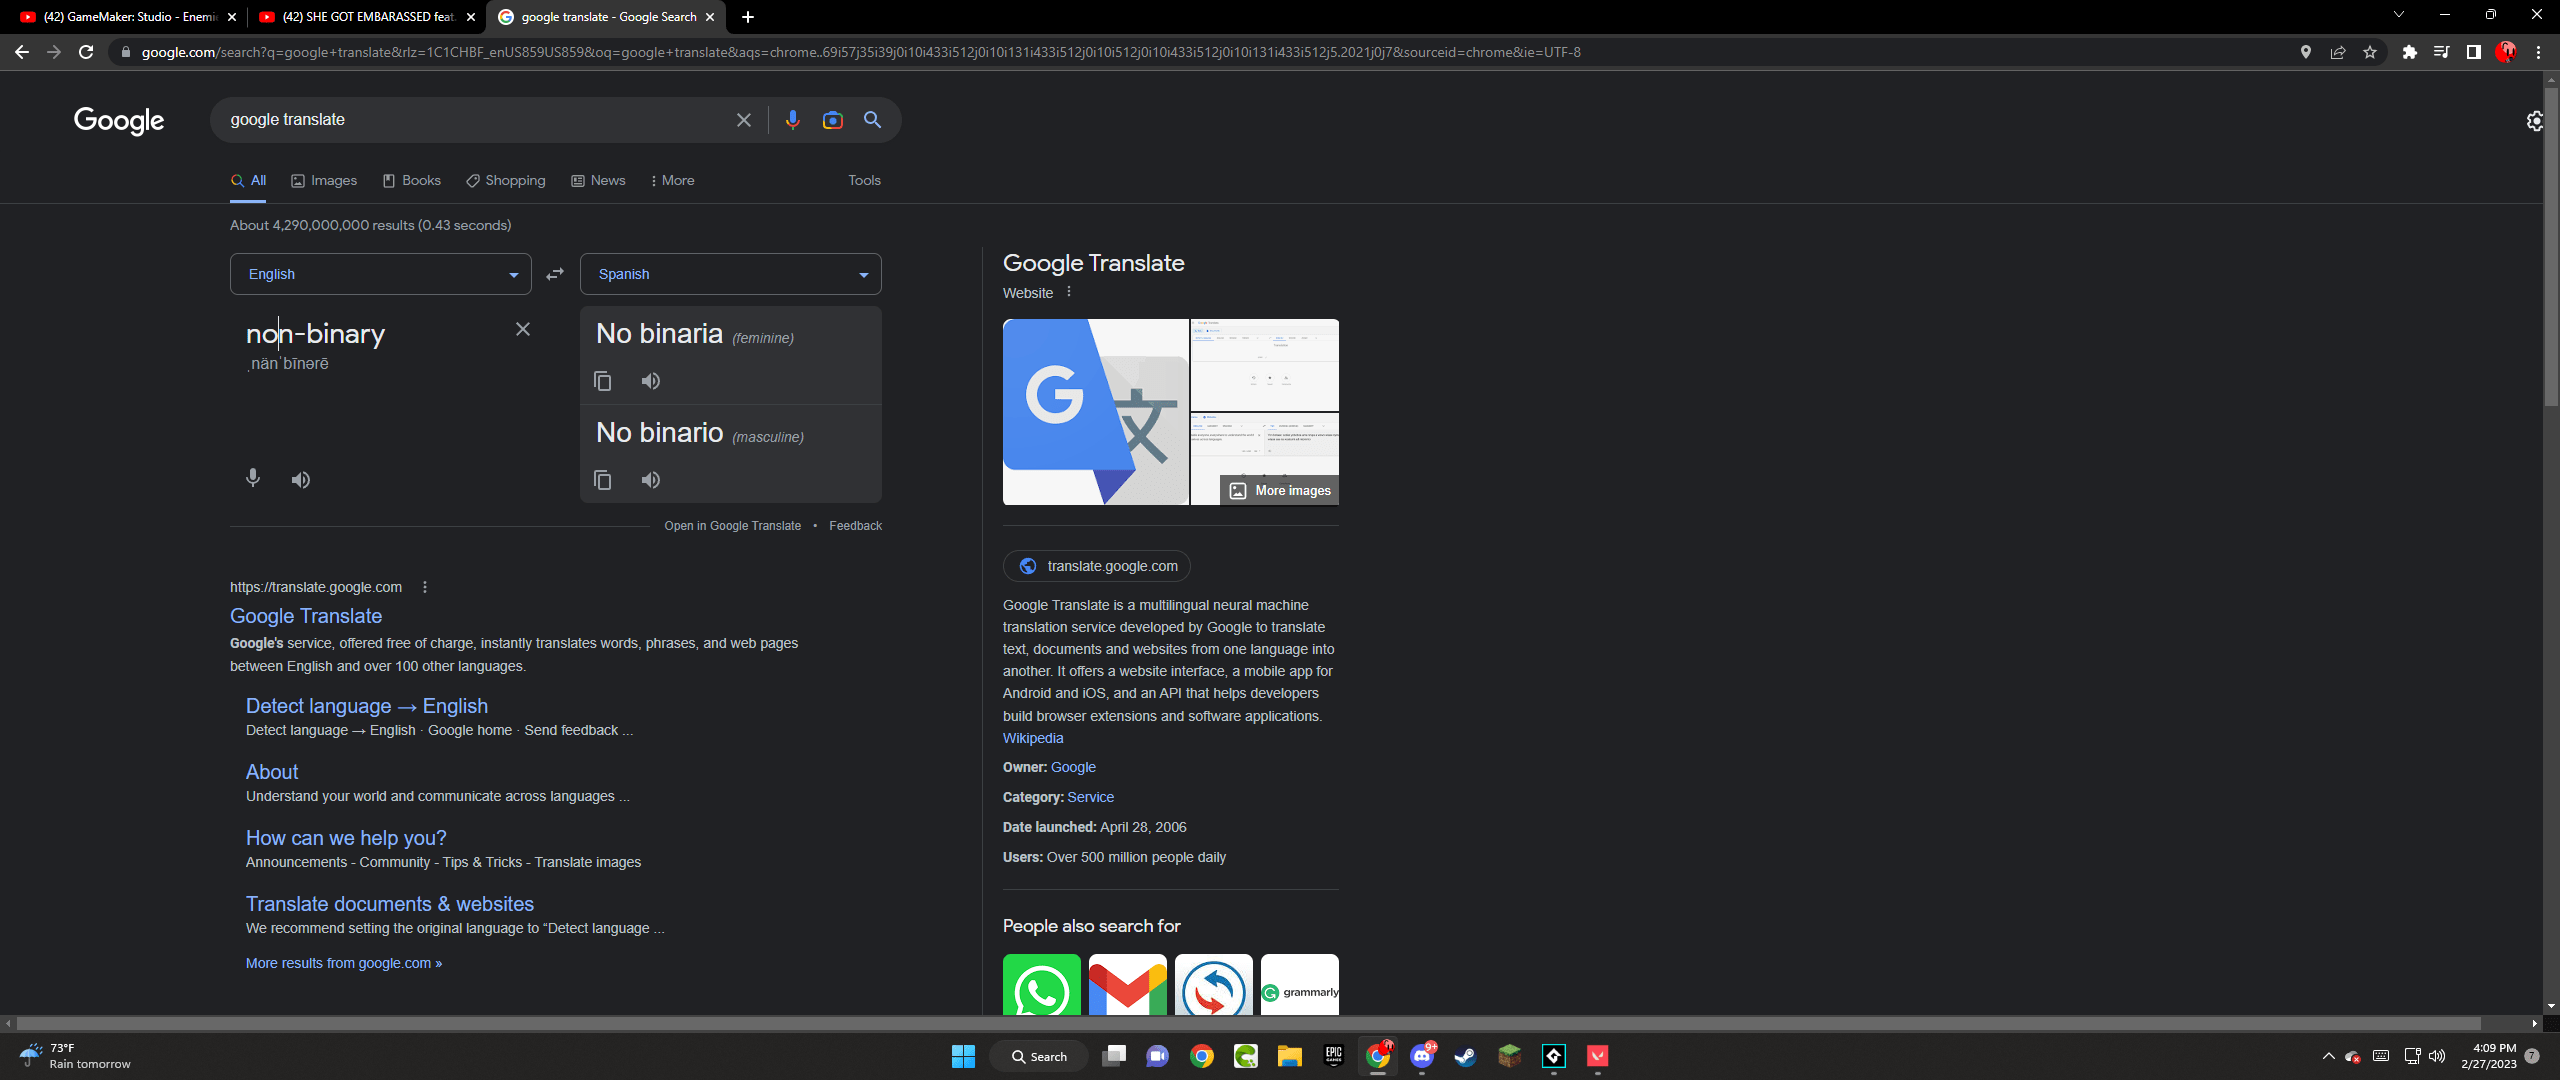Click microphone icon under source text
The width and height of the screenshot is (2560, 1080).
tap(253, 479)
